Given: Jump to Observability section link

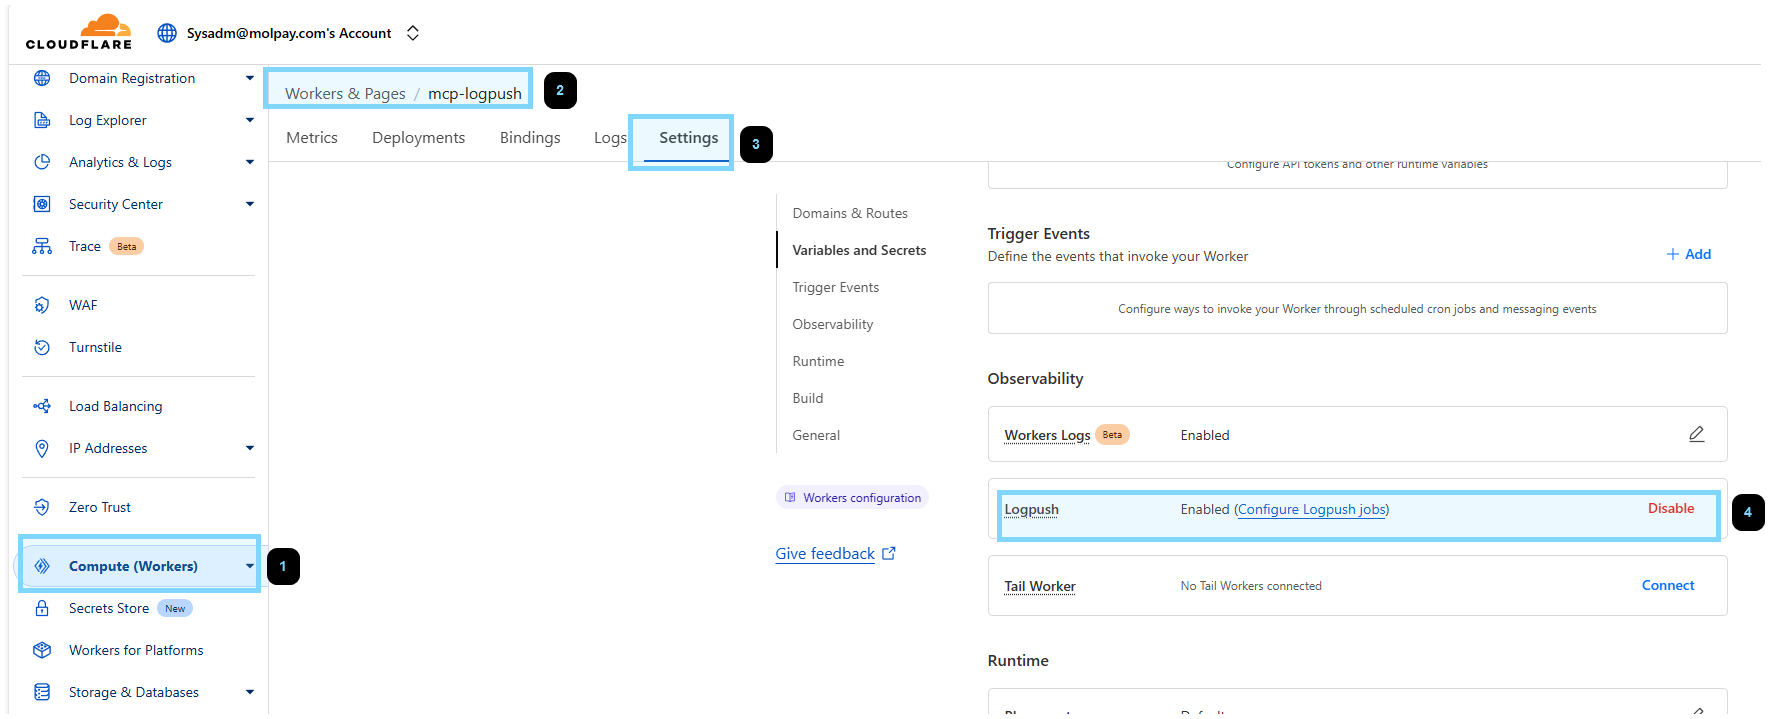Looking at the screenshot, I should tap(833, 324).
